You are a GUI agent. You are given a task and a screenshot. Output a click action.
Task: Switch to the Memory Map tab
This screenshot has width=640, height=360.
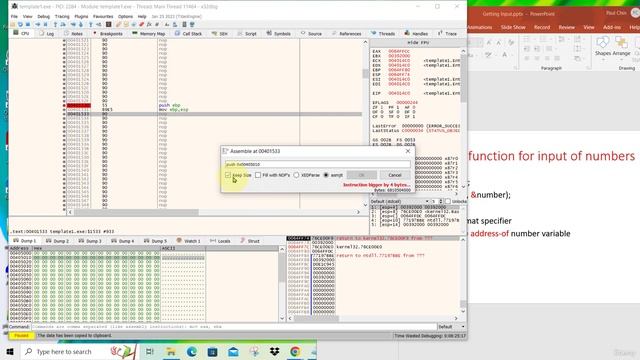(149, 33)
